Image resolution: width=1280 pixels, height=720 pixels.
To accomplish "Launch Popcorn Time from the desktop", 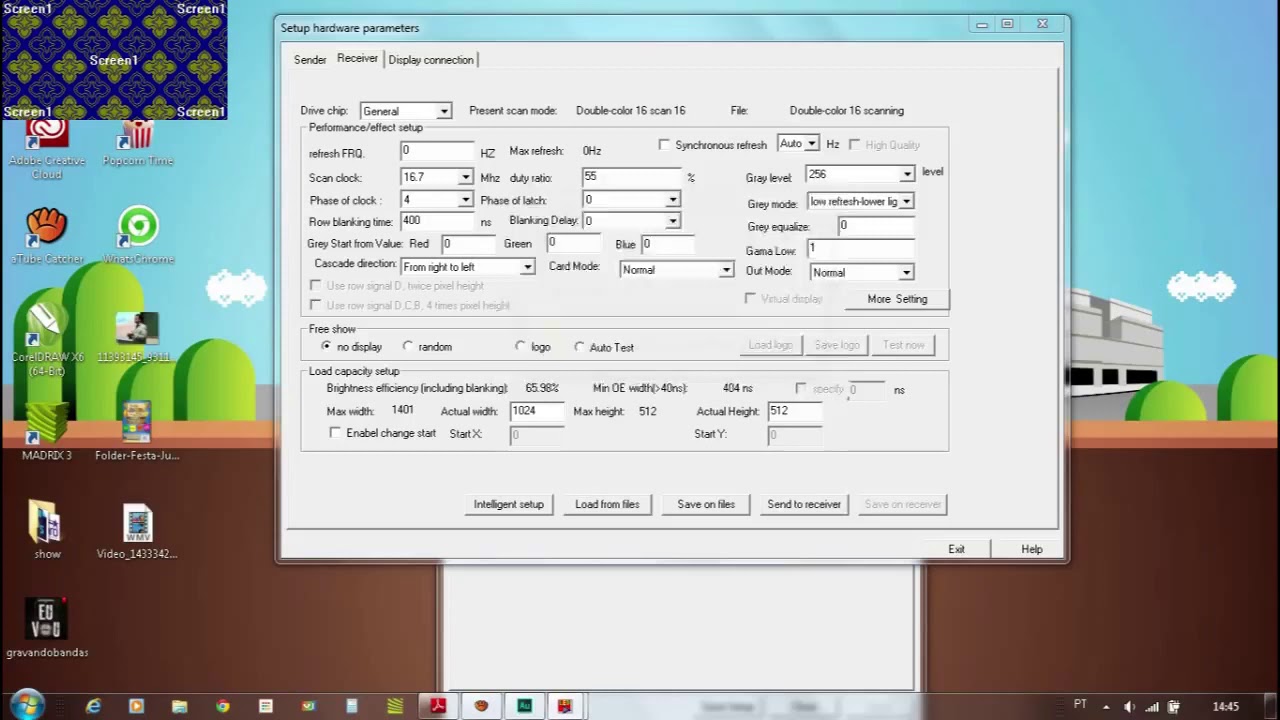I will pyautogui.click(x=138, y=142).
